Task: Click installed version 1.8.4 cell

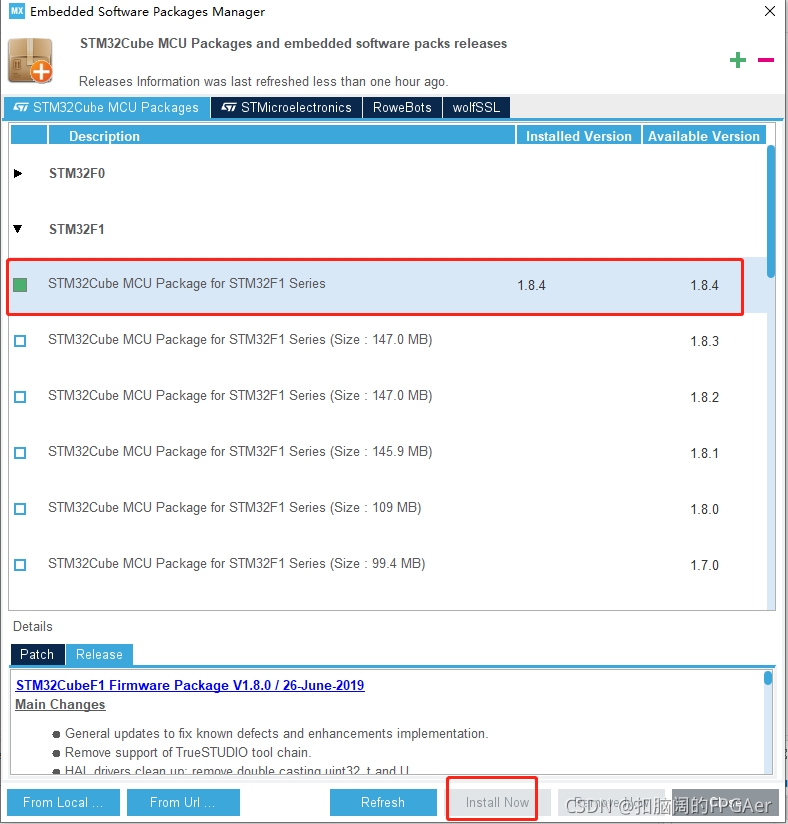Action: pos(531,285)
